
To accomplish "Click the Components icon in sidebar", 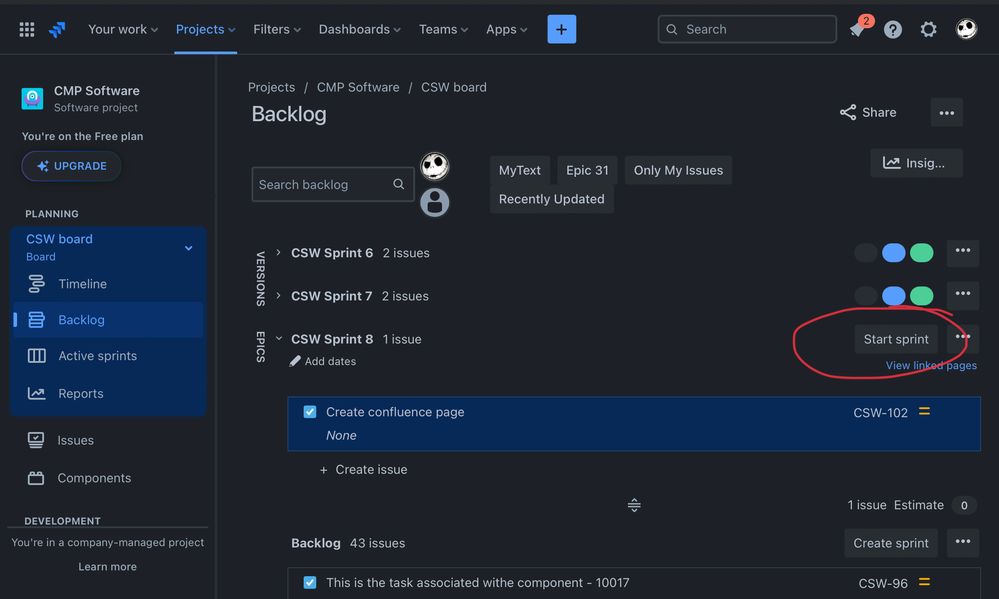I will 36,478.
